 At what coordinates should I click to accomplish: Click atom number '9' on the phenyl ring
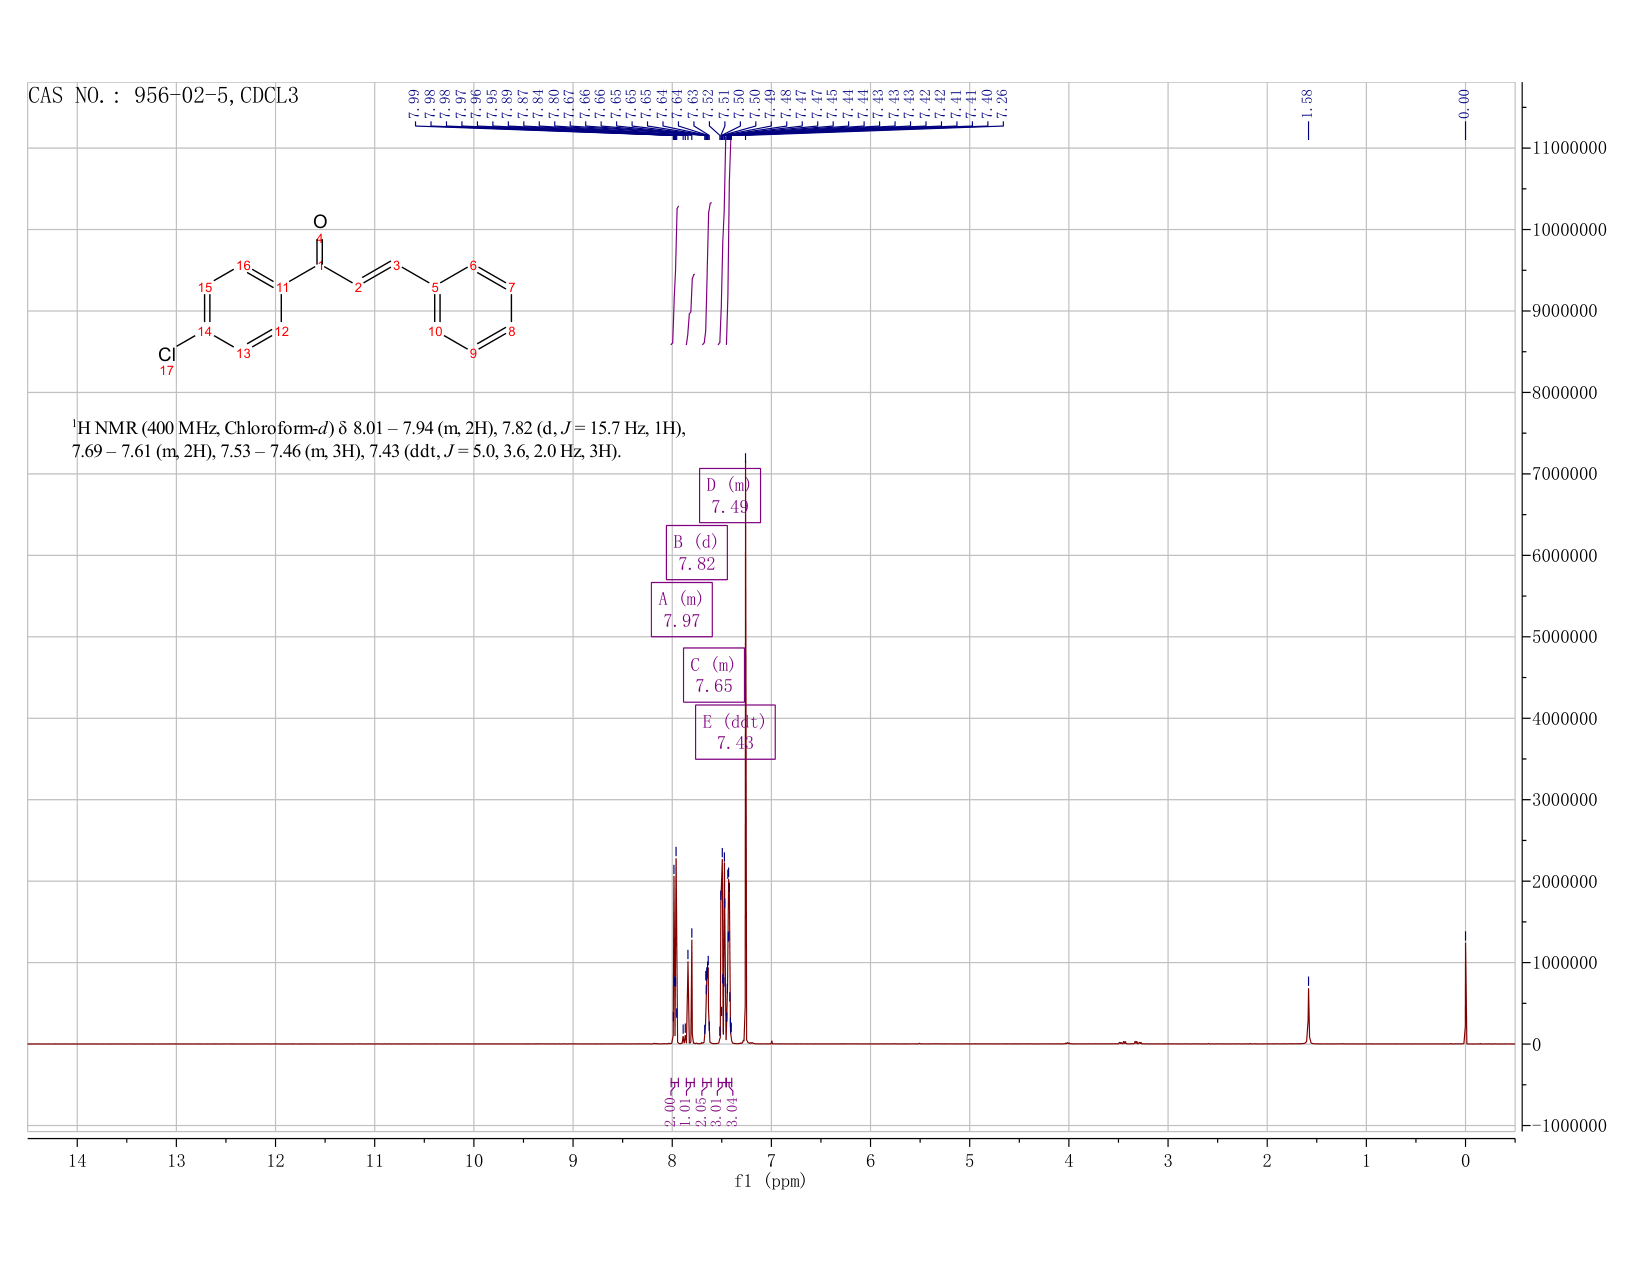click(473, 353)
